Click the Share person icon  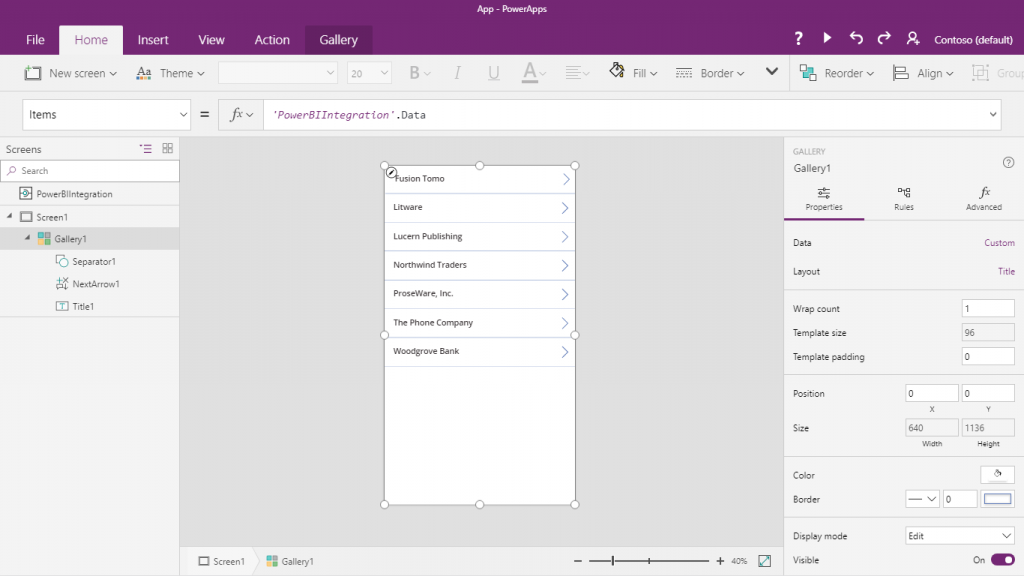pyautogui.click(x=912, y=37)
